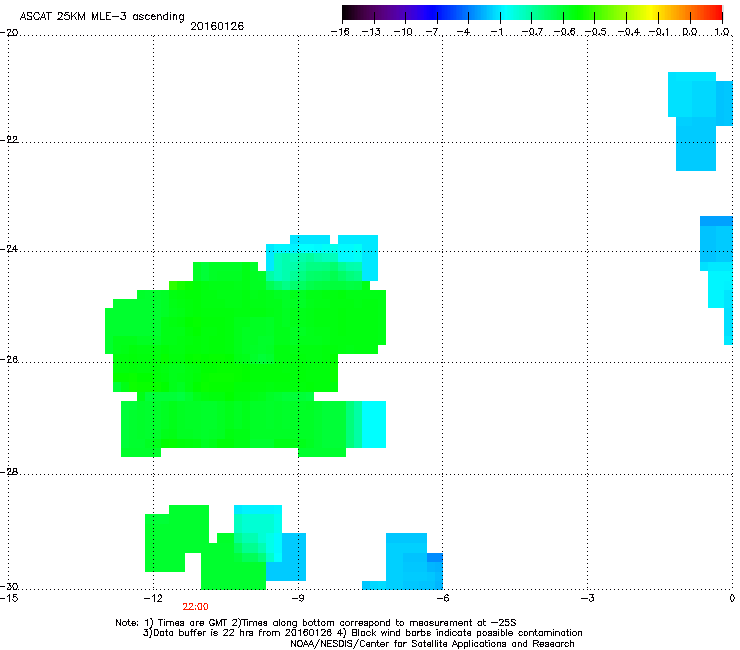This screenshot has height=650, width=740.
Task: Click the color scale label '-10'
Action: (x=403, y=32)
